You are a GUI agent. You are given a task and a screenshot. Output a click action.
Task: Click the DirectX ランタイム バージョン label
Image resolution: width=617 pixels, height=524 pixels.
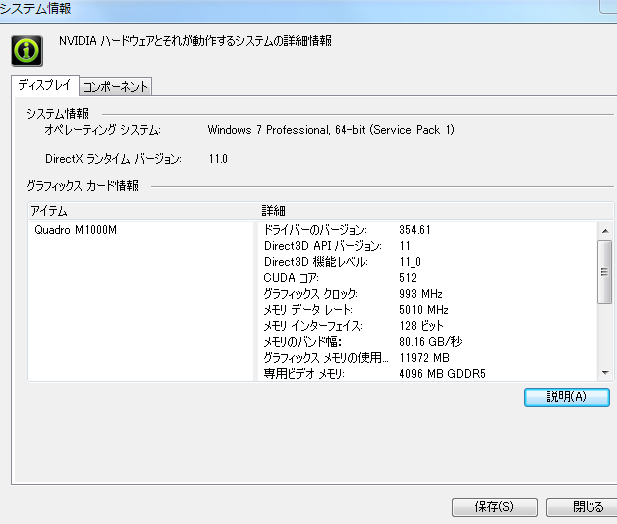point(113,159)
